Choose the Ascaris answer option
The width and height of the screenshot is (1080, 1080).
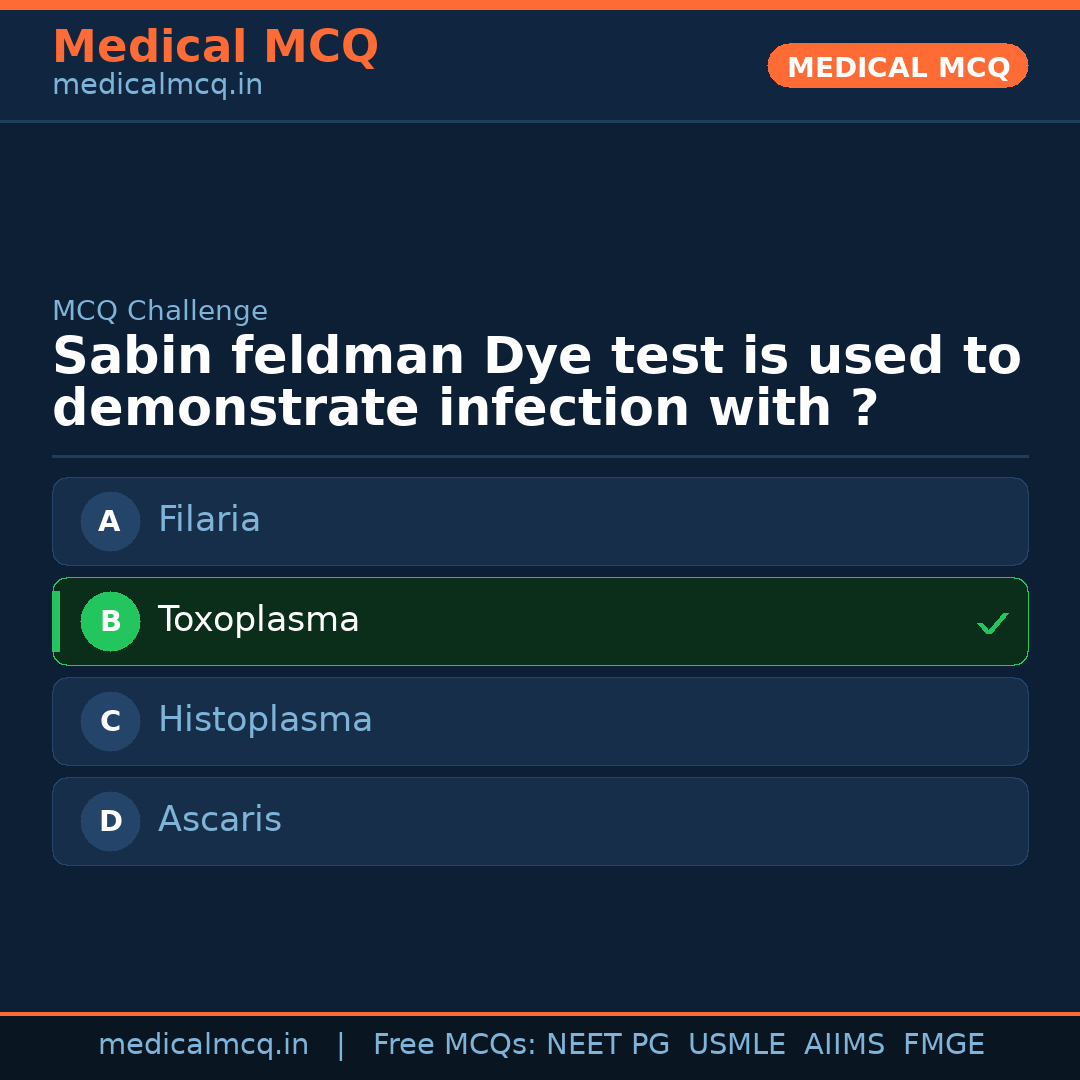pyautogui.click(x=540, y=821)
